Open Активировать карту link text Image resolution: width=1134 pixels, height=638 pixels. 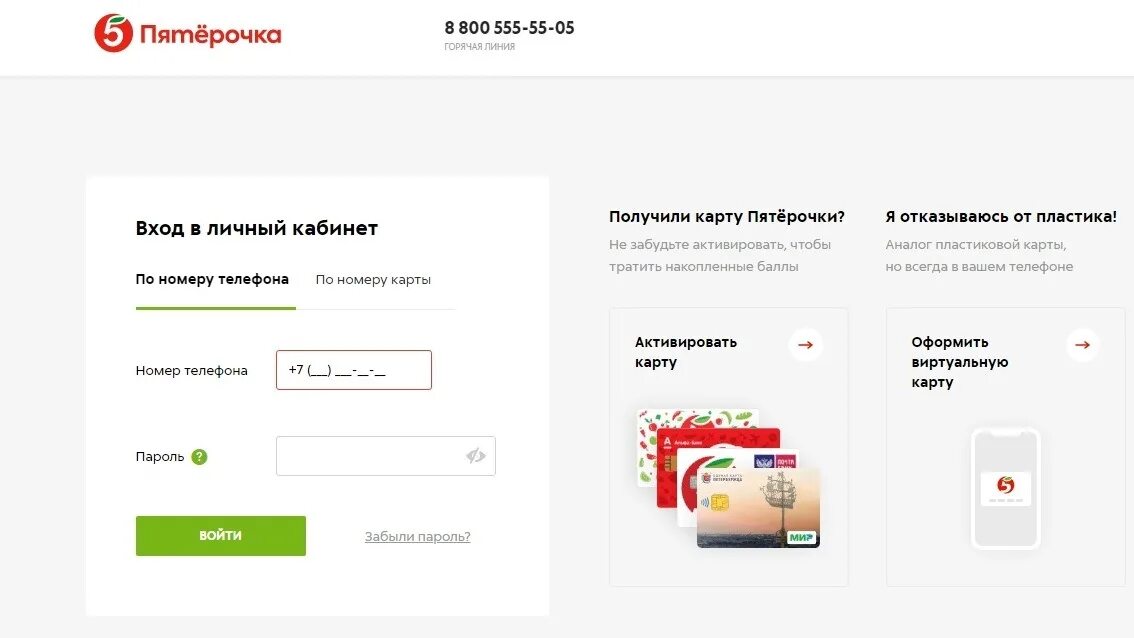[686, 352]
